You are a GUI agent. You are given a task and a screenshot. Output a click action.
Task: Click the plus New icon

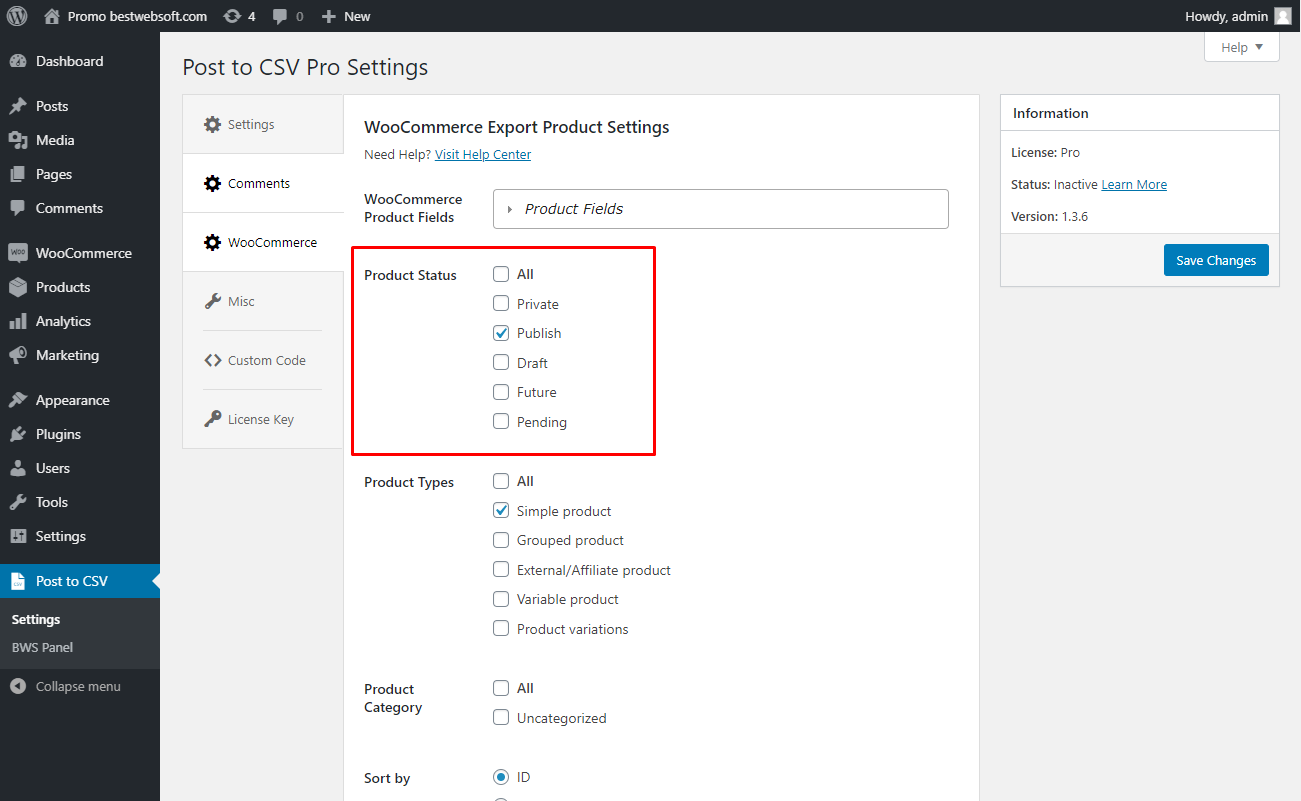click(x=328, y=16)
